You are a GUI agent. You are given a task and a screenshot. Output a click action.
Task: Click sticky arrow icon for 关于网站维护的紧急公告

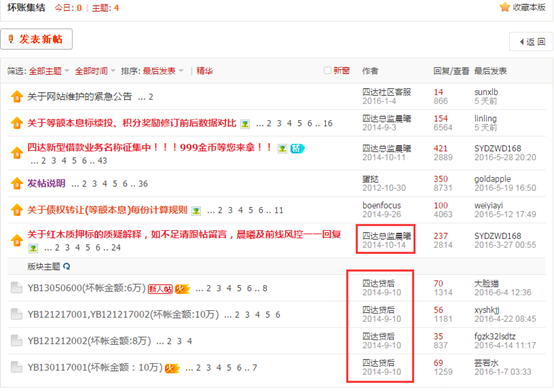pyautogui.click(x=17, y=96)
